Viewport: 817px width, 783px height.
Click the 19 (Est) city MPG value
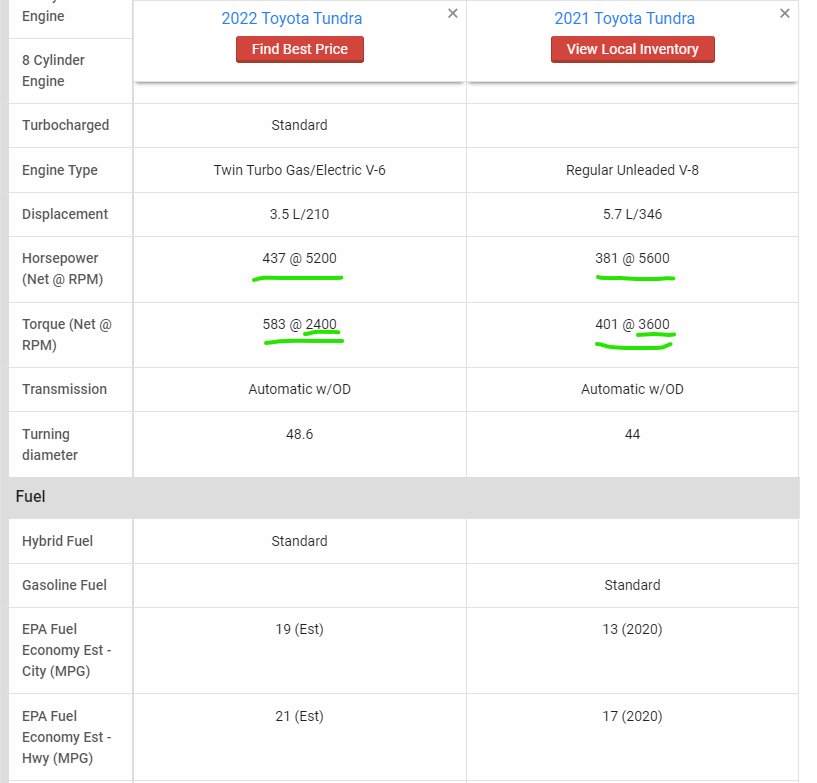pyautogui.click(x=300, y=629)
